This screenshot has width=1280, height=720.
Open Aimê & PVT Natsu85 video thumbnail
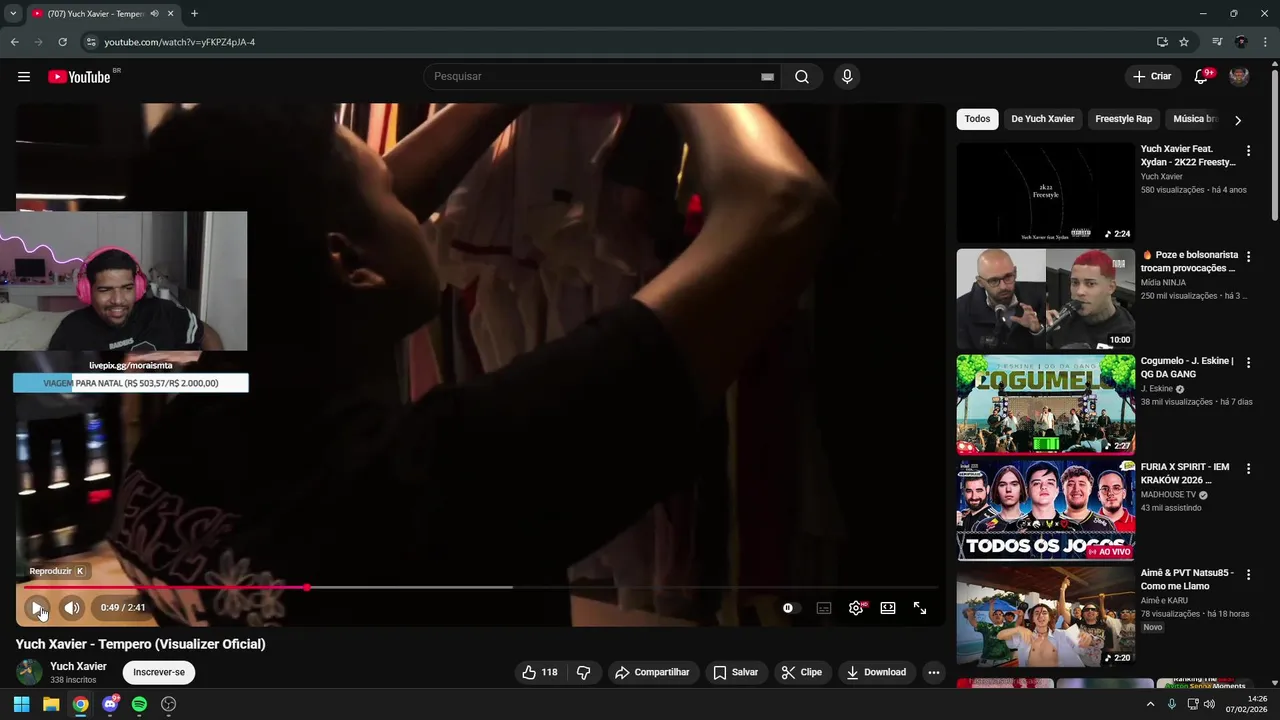pyautogui.click(x=1046, y=617)
